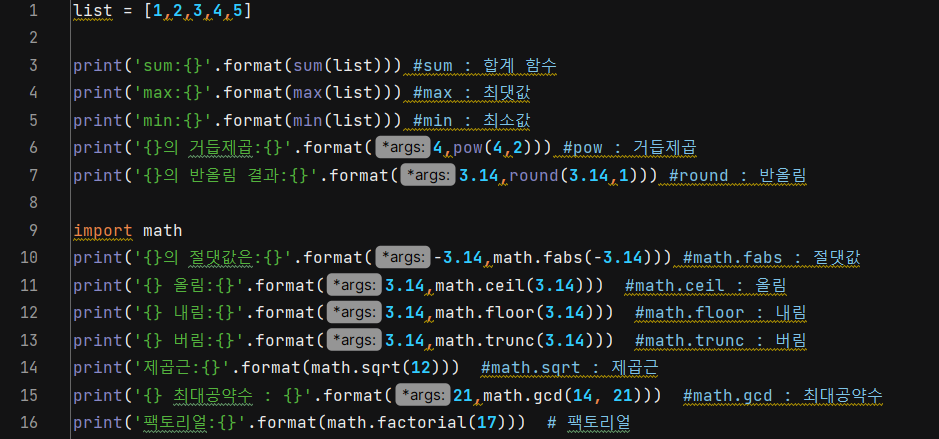Click line number 1 in the gutter

[x=33, y=11]
